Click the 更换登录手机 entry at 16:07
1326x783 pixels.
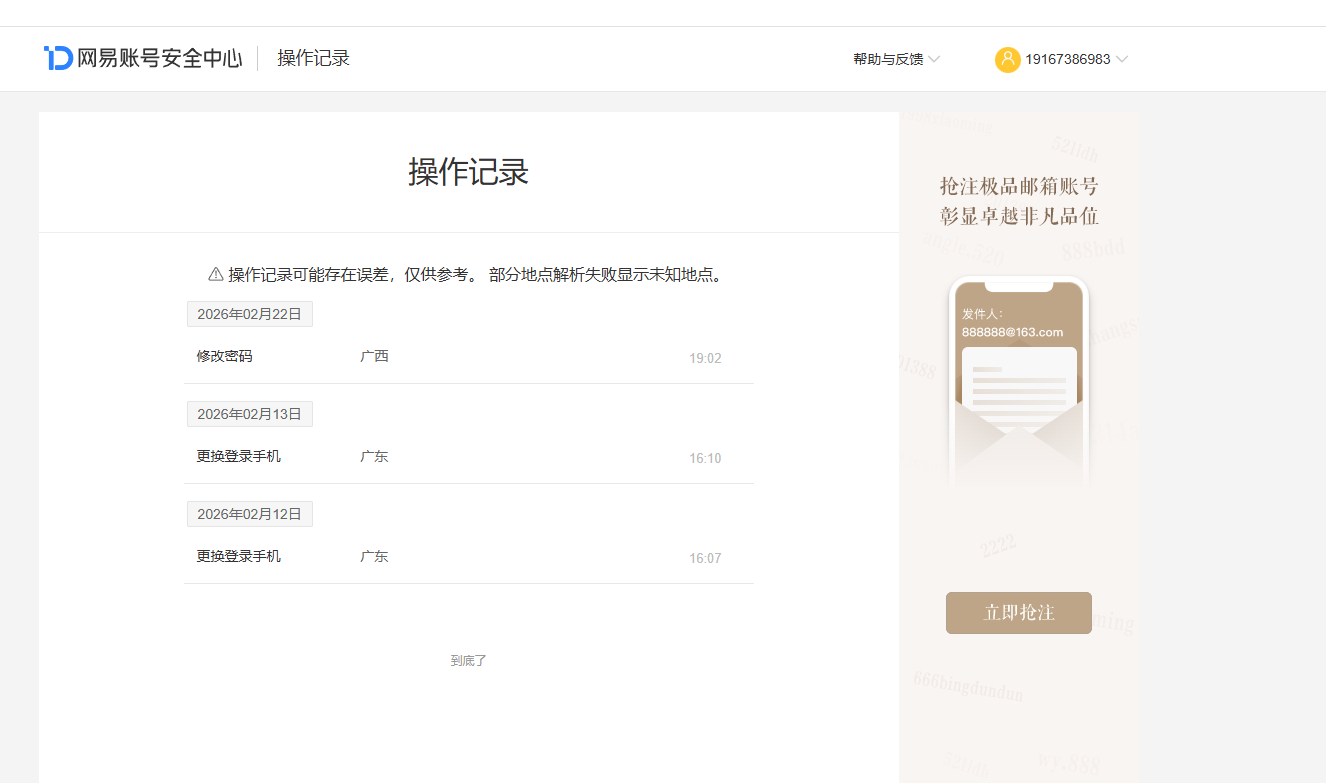point(239,556)
